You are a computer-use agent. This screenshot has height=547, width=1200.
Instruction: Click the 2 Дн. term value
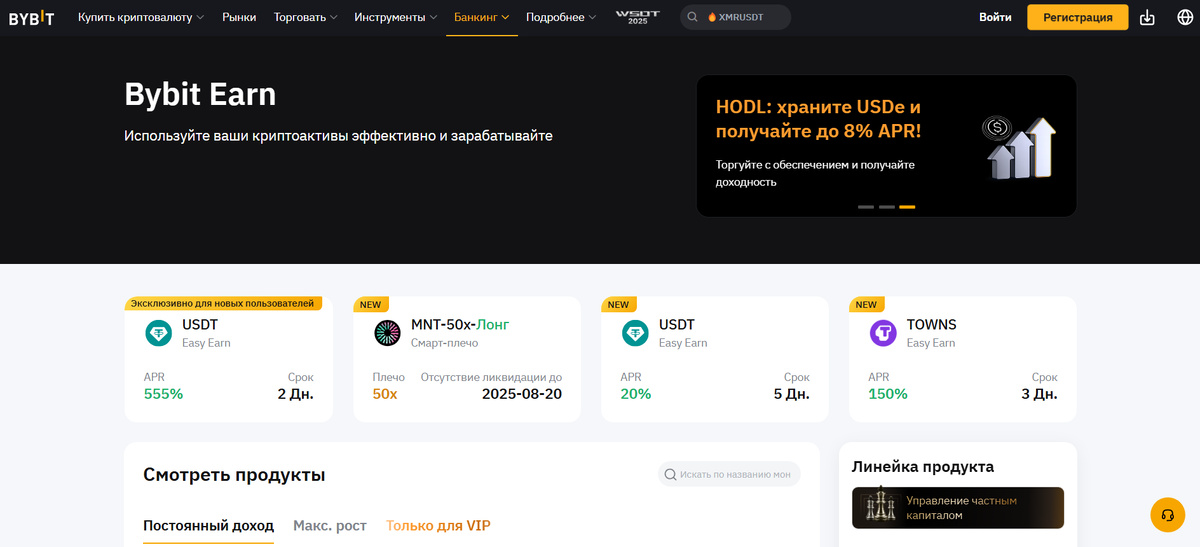click(296, 394)
